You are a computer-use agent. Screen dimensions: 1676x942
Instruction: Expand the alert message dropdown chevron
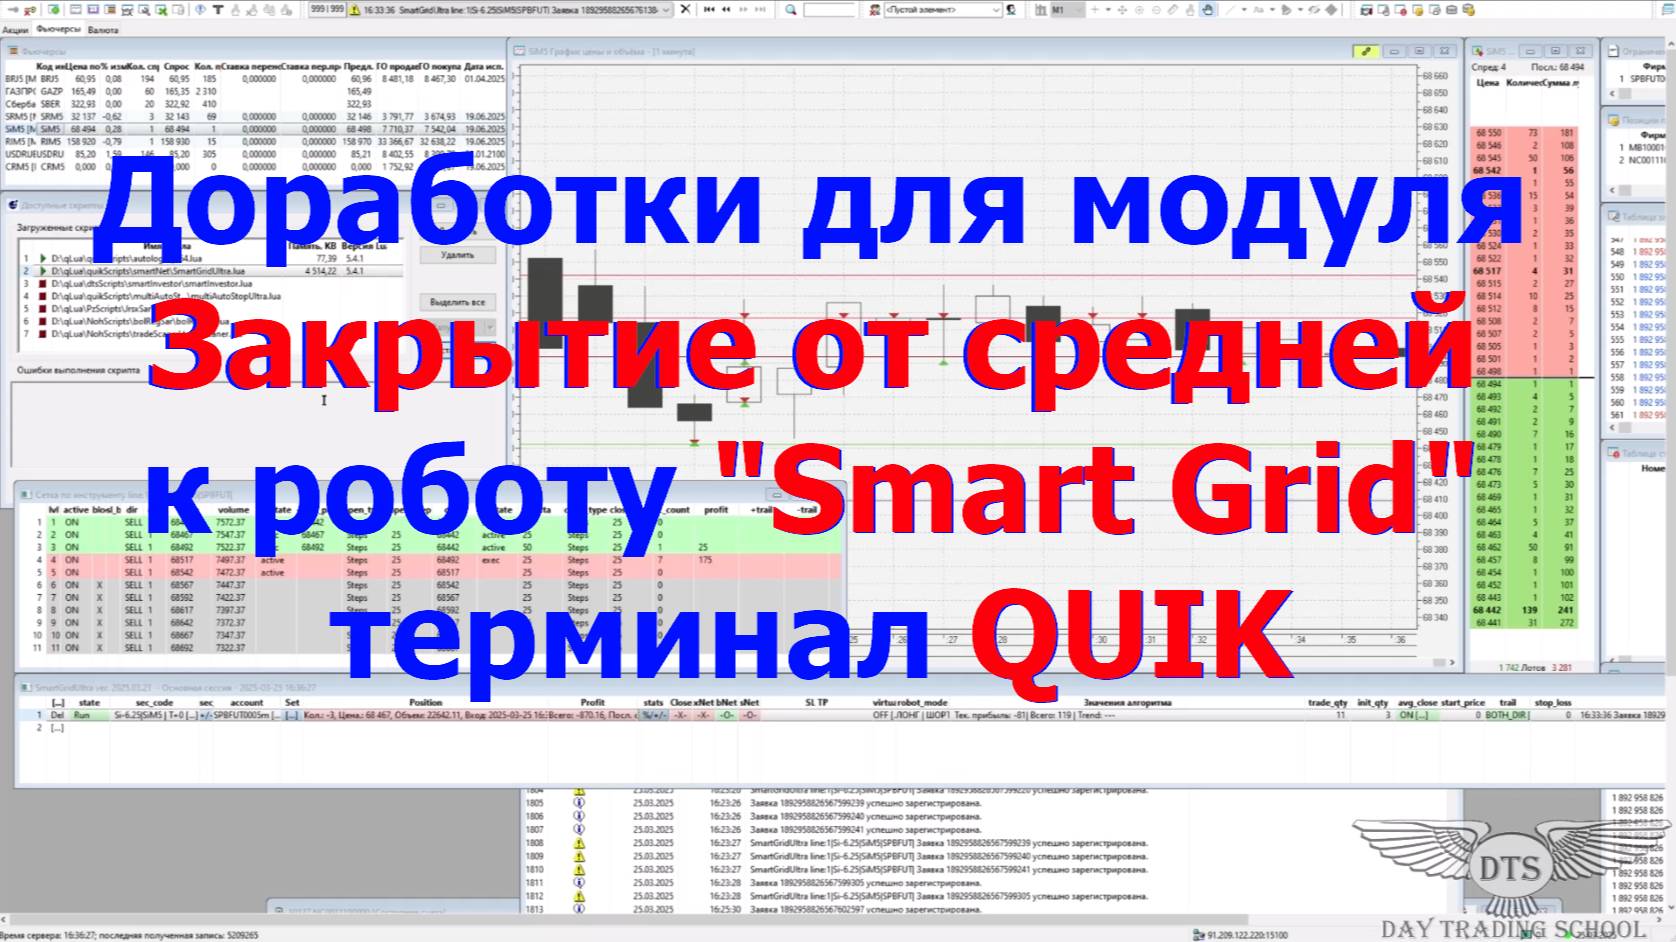click(666, 10)
